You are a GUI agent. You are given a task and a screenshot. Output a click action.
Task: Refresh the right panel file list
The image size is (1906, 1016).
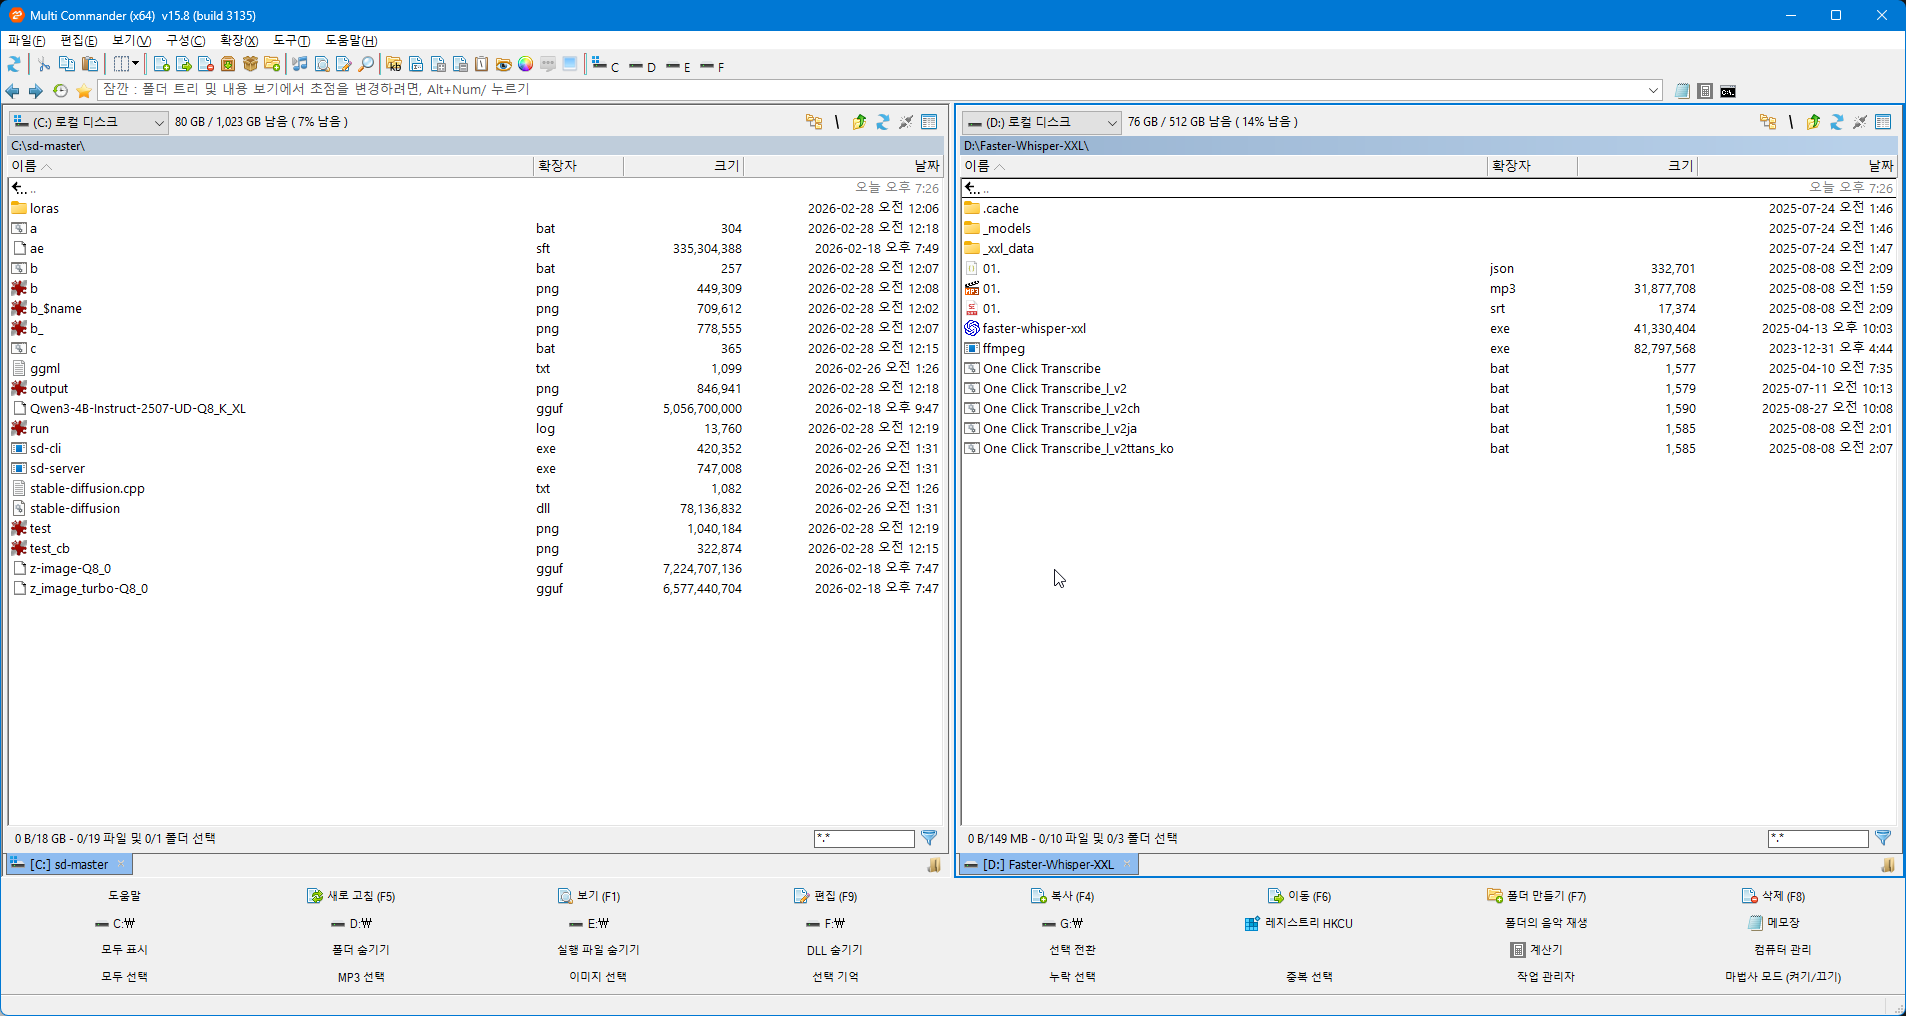coord(1836,122)
